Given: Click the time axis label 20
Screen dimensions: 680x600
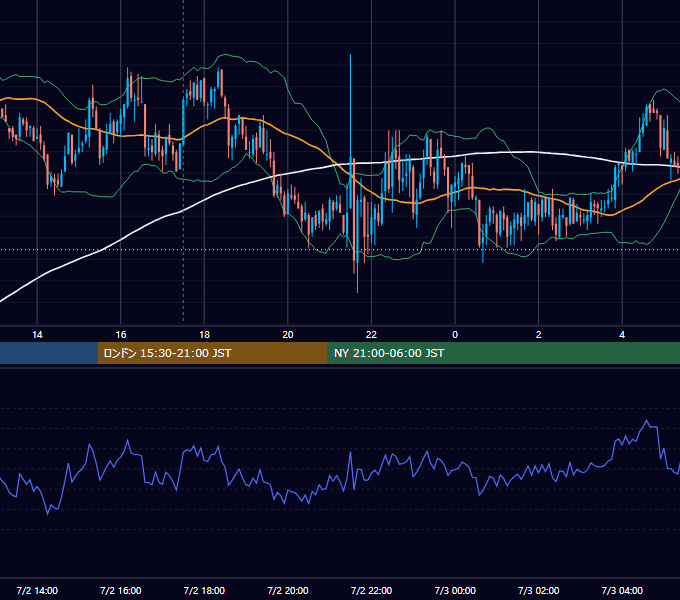Looking at the screenshot, I should click(288, 335).
